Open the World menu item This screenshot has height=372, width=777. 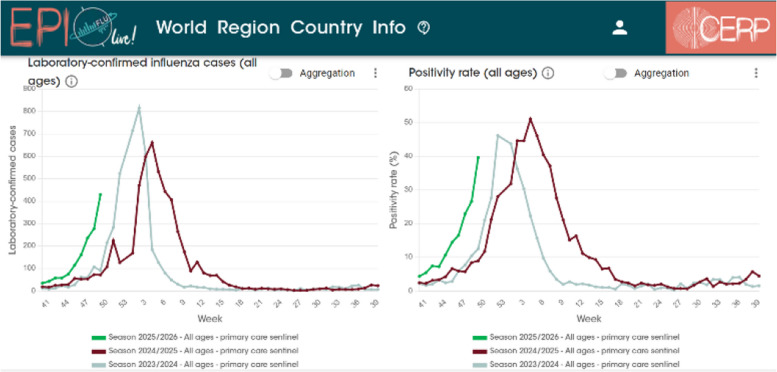181,28
